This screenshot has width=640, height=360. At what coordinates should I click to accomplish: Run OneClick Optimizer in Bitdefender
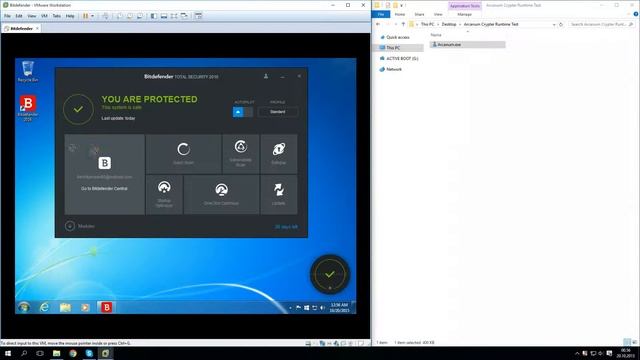point(221,195)
